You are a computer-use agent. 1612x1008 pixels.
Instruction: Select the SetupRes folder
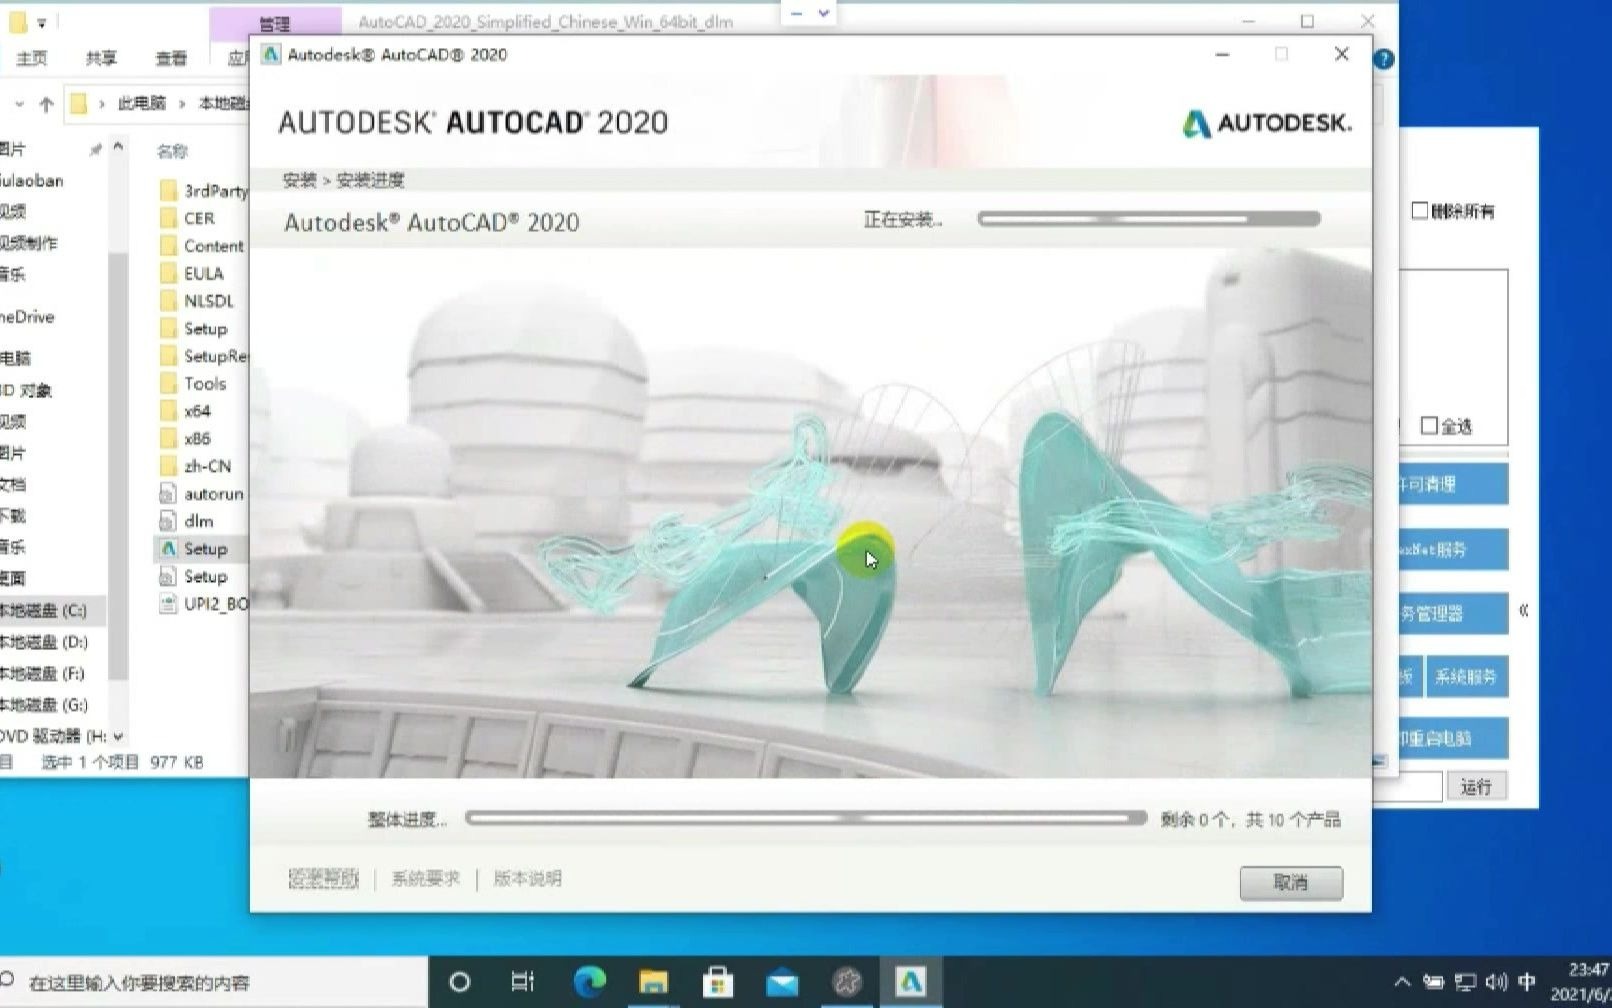click(x=204, y=355)
